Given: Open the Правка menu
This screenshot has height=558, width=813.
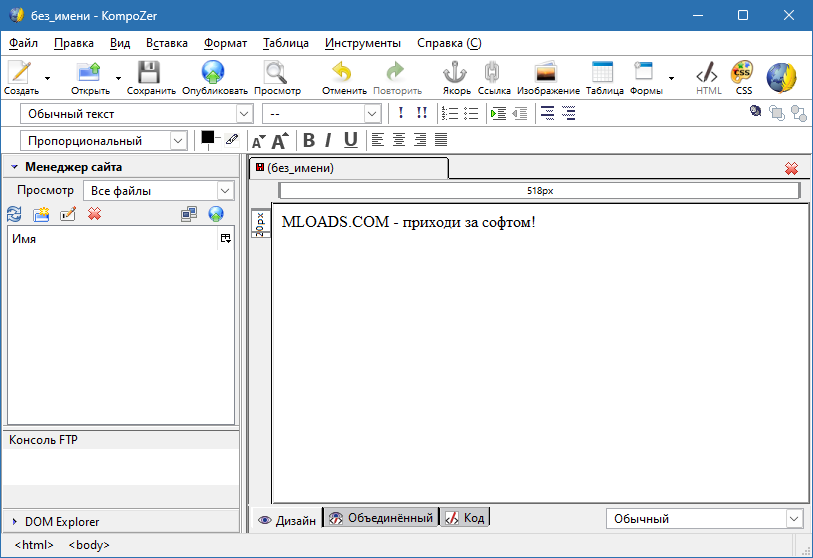Looking at the screenshot, I should coord(74,43).
